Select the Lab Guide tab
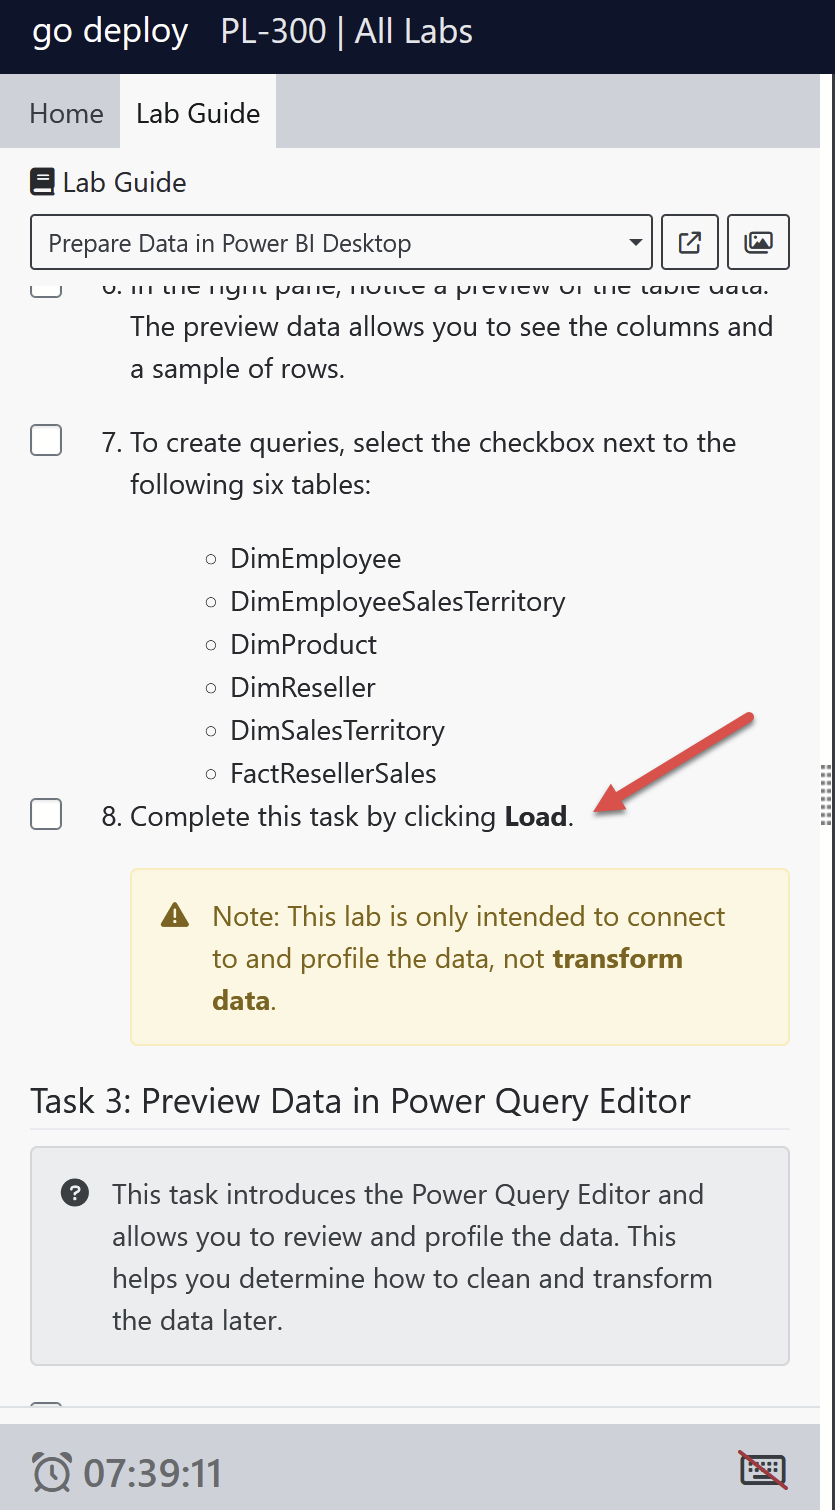Viewport: 835px width, 1510px height. [x=197, y=113]
